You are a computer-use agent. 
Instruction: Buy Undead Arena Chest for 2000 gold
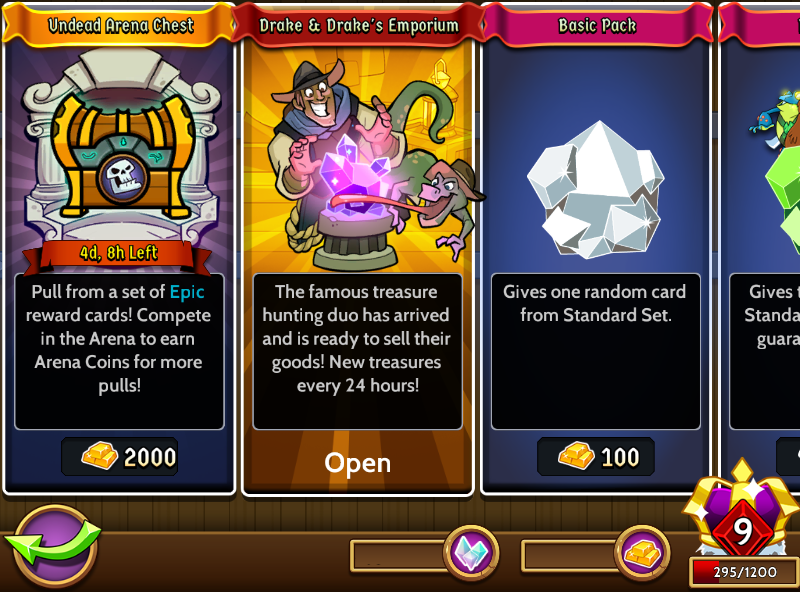click(x=120, y=456)
